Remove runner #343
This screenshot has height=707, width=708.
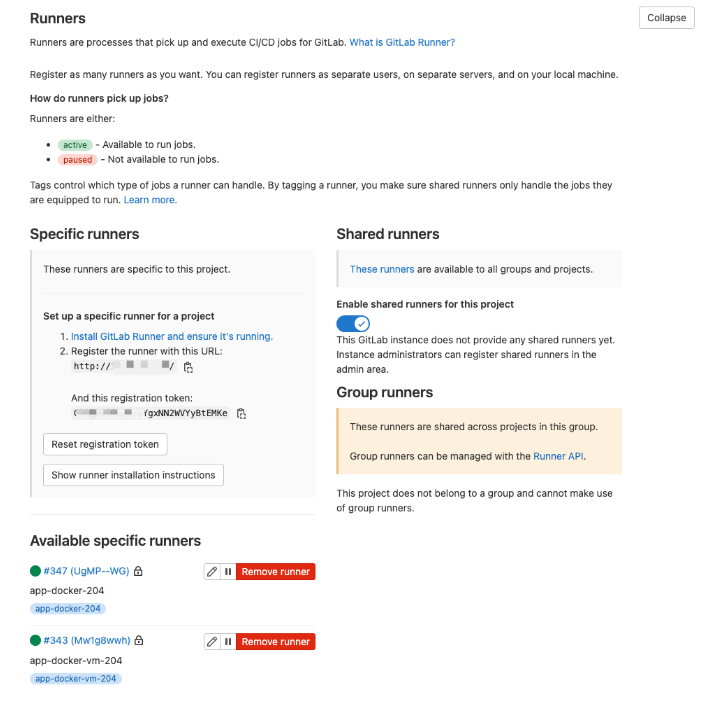click(275, 642)
